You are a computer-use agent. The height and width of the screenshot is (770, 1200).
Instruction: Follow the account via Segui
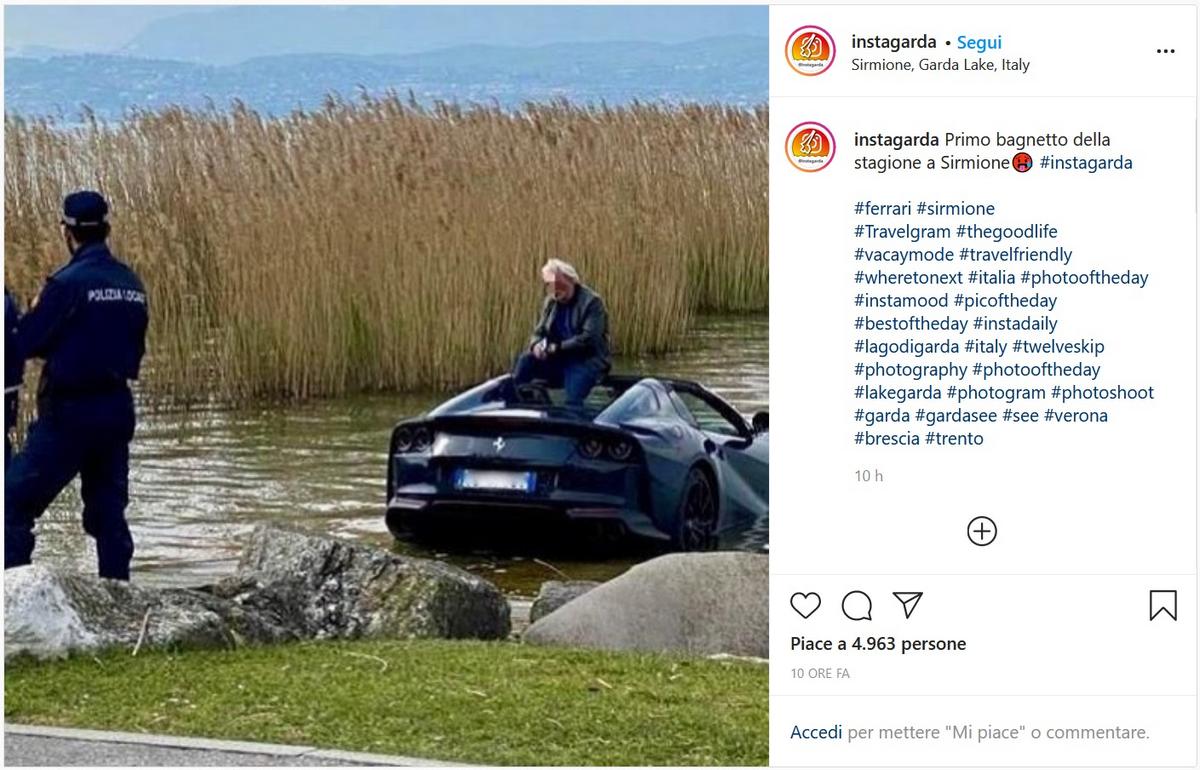point(979,42)
